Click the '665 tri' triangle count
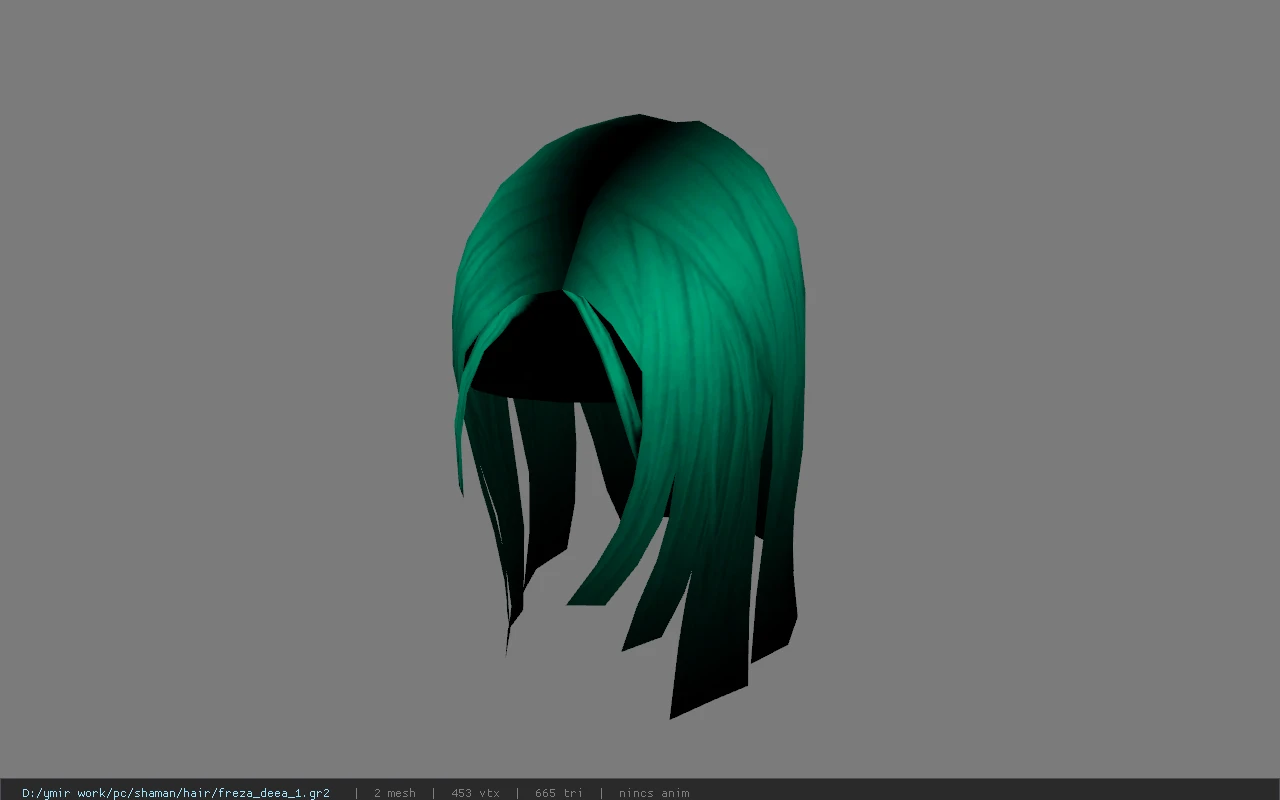 coord(558,793)
